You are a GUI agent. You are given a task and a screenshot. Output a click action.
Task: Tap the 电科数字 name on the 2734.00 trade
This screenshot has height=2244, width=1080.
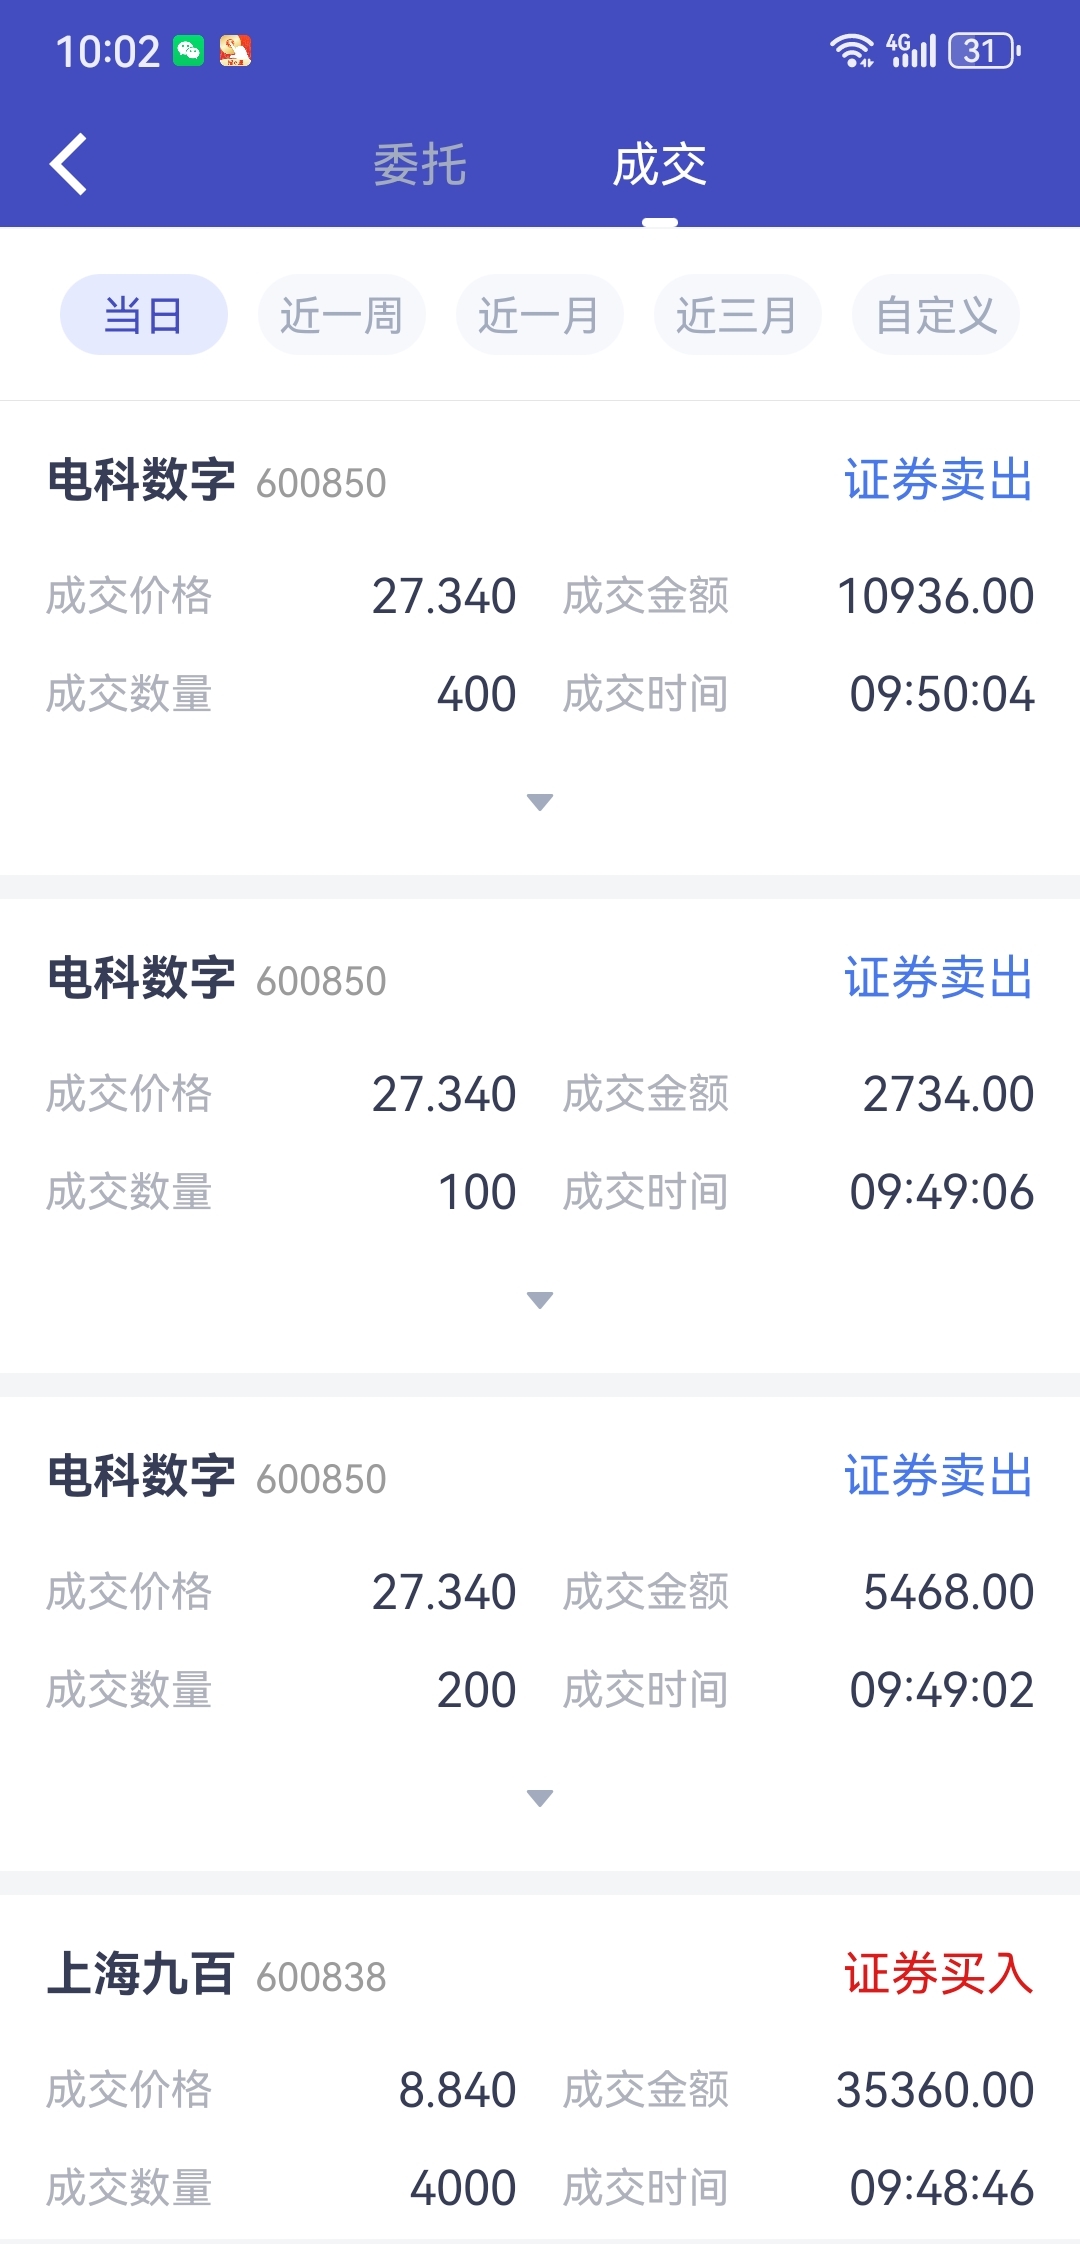pos(141,978)
